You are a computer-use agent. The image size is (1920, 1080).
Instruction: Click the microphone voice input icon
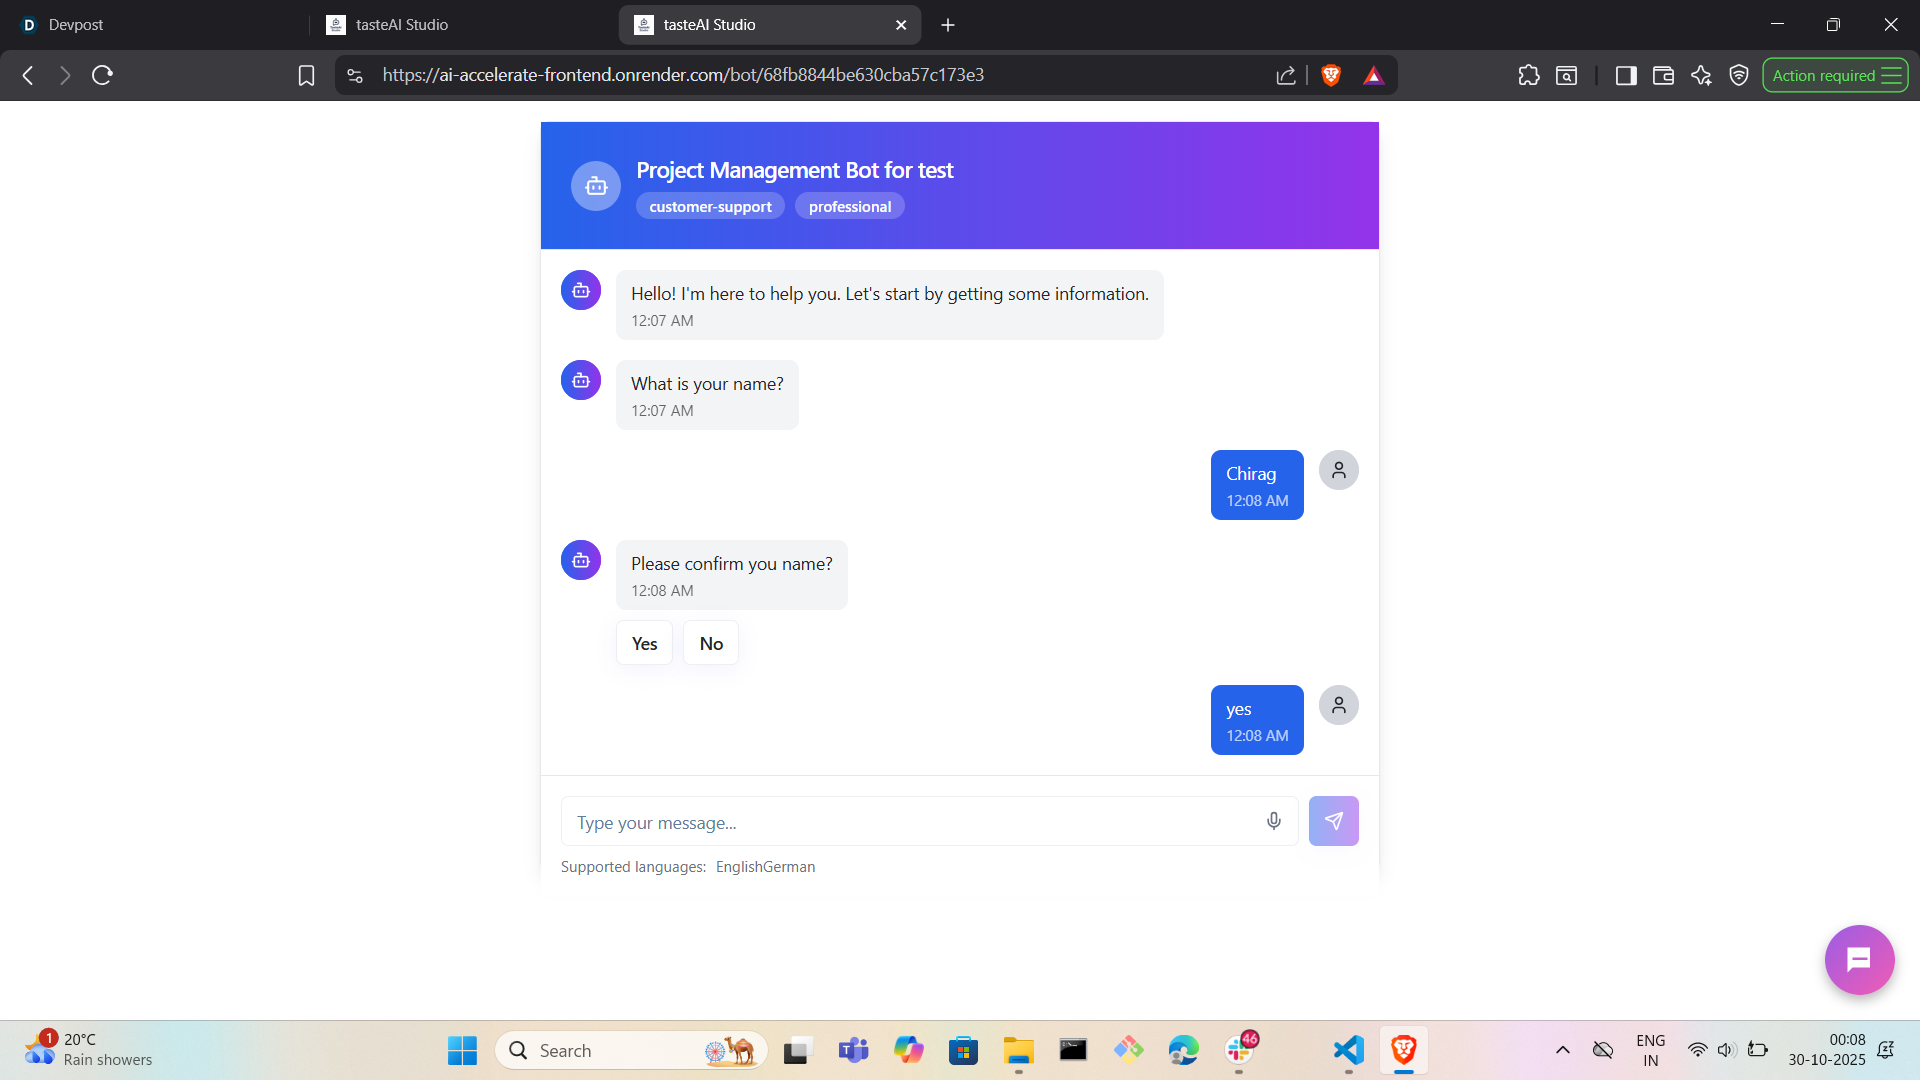coord(1273,821)
